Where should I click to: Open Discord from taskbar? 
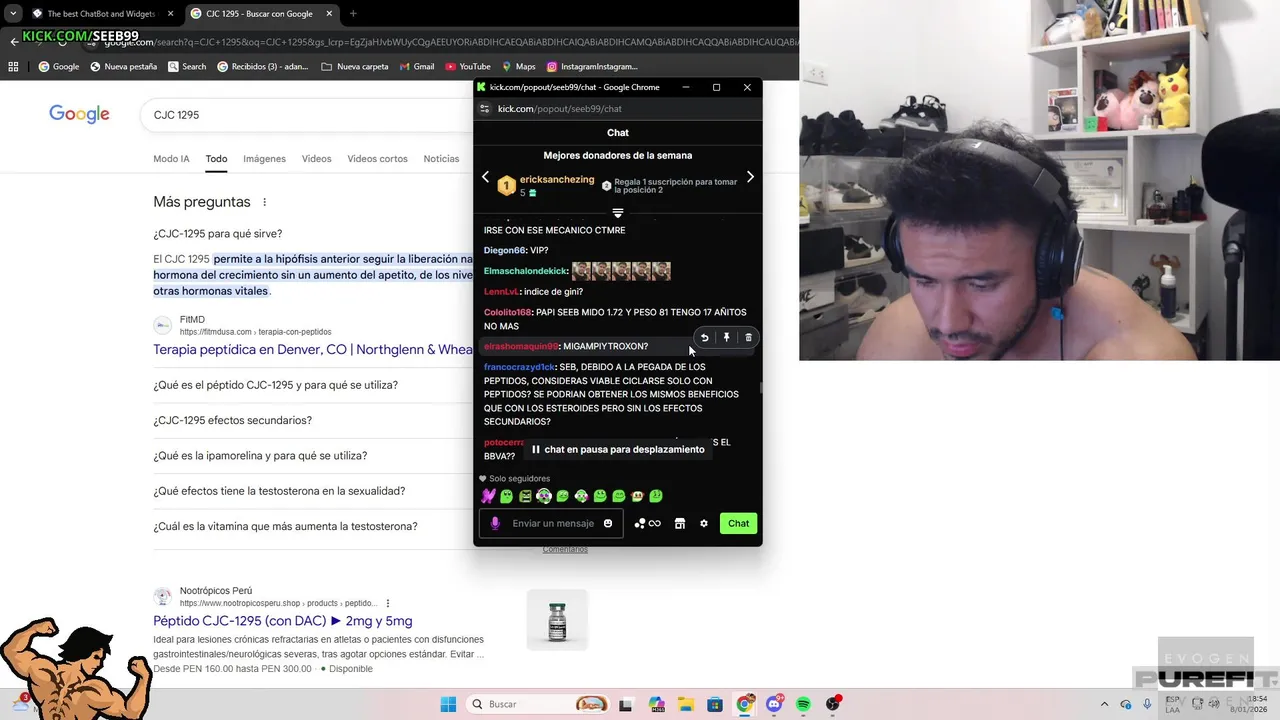[x=774, y=704]
